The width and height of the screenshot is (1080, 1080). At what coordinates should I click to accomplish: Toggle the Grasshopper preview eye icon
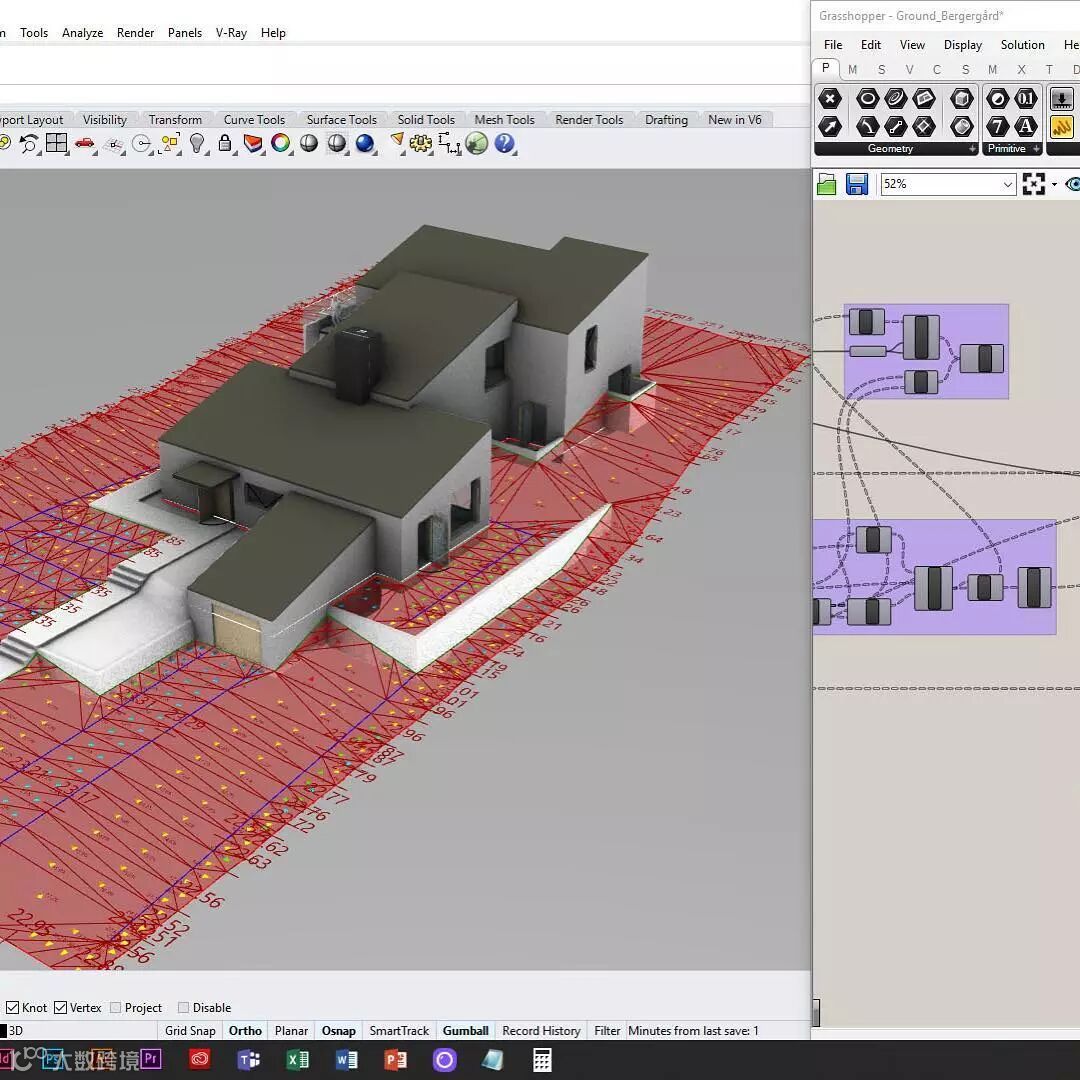tap(1072, 184)
